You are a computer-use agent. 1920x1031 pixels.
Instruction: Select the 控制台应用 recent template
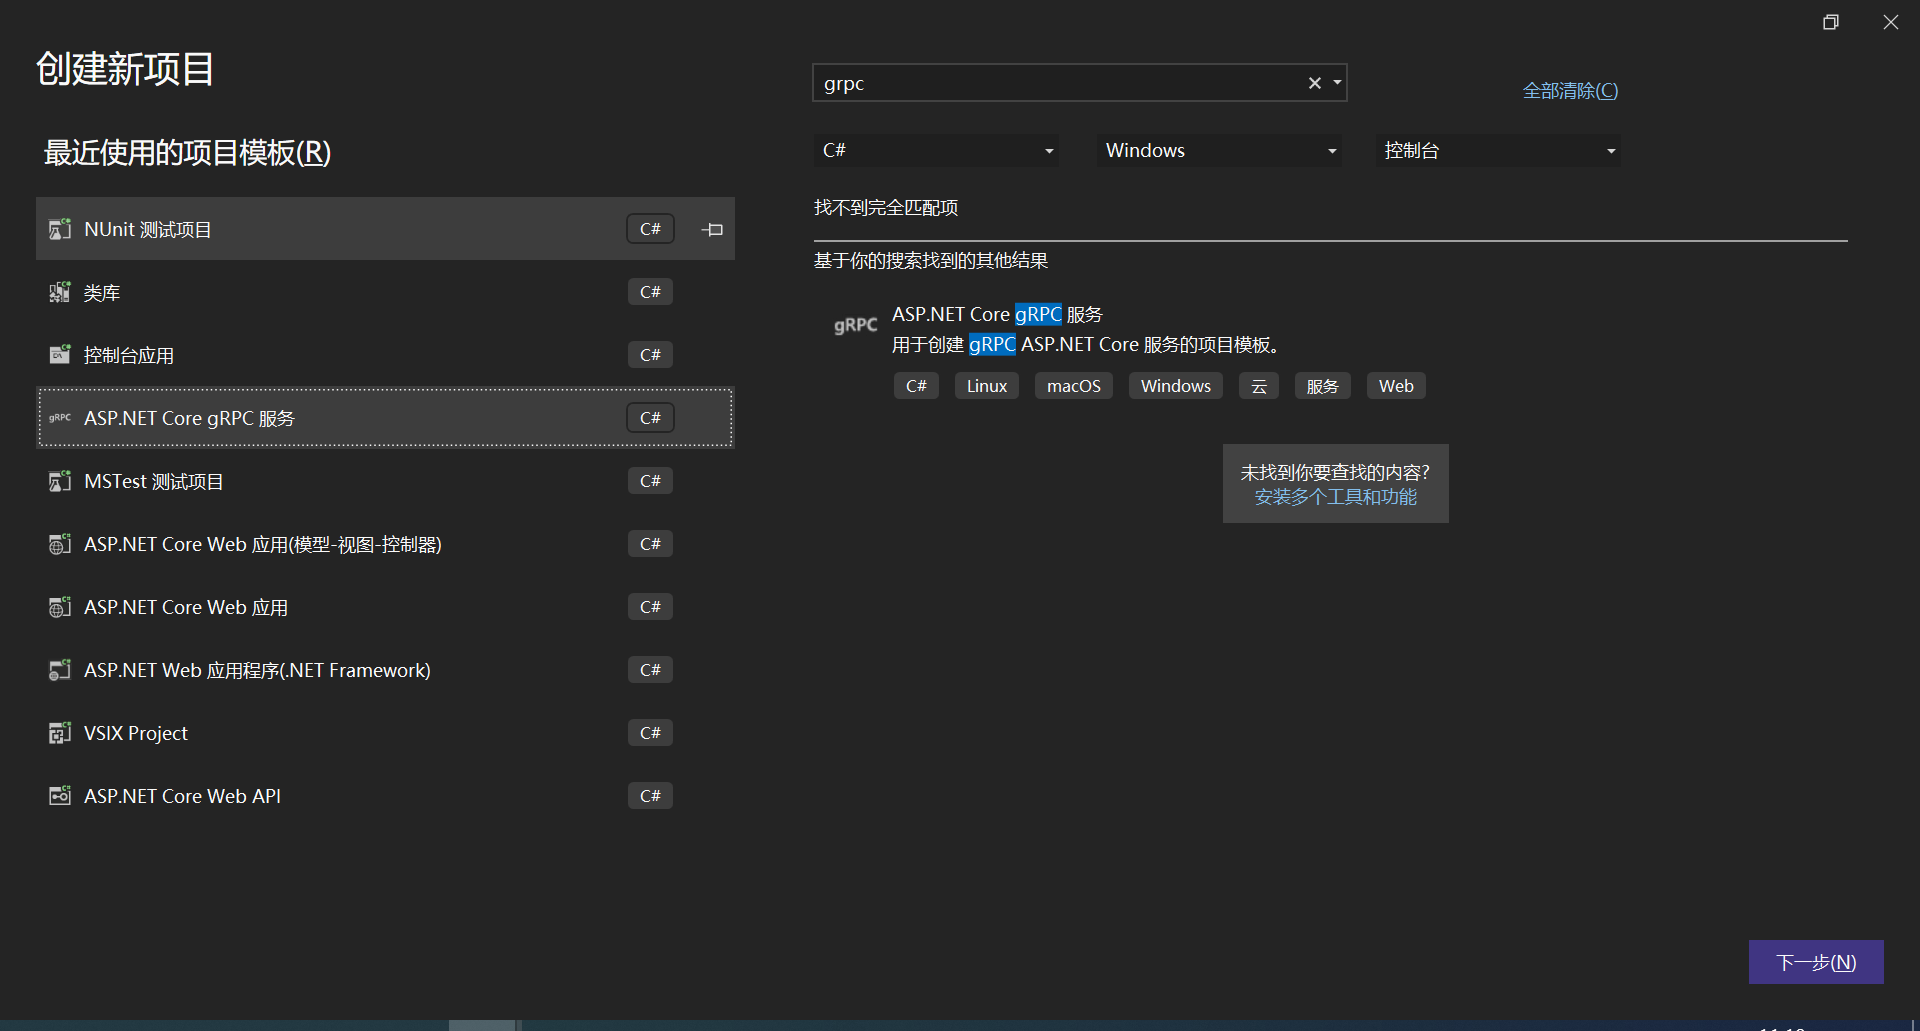[x=385, y=355]
